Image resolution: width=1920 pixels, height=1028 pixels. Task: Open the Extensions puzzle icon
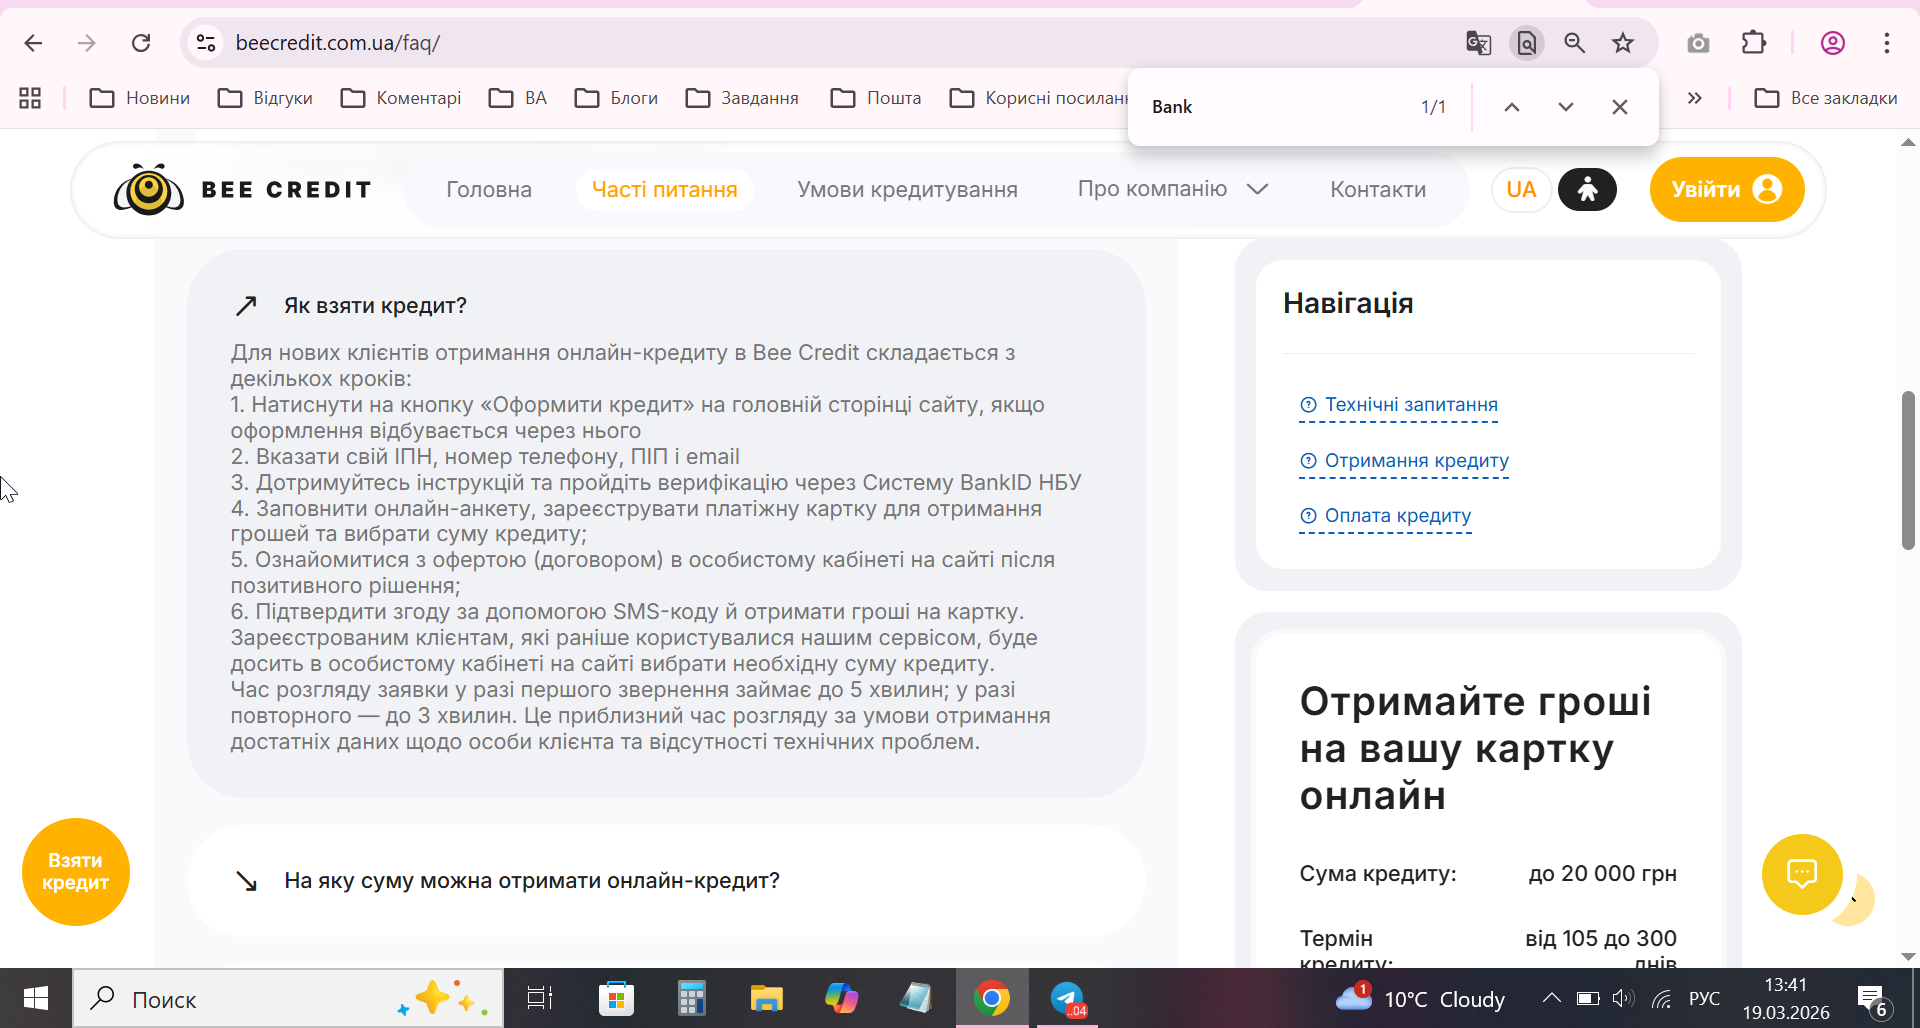[1754, 43]
